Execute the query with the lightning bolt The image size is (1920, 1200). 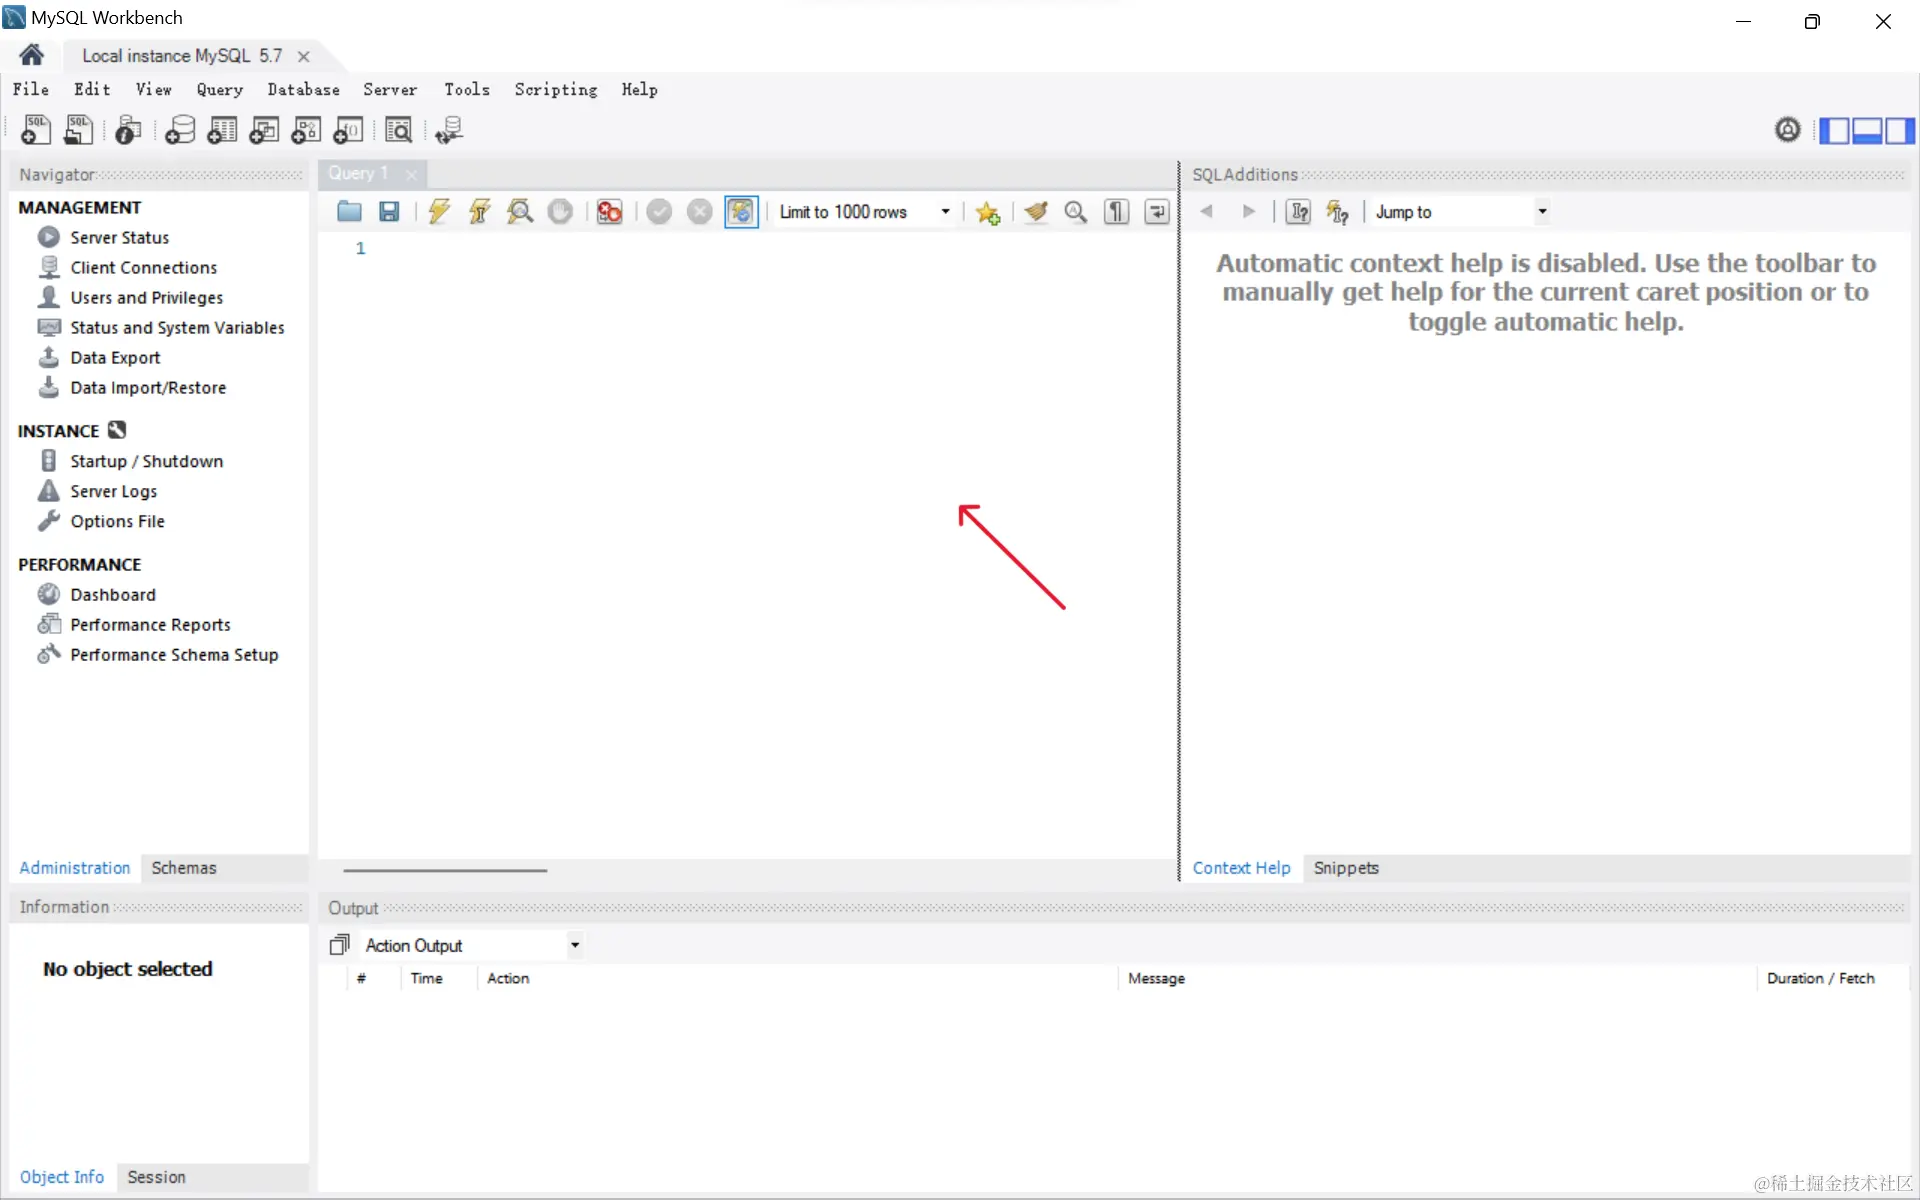[x=439, y=211]
